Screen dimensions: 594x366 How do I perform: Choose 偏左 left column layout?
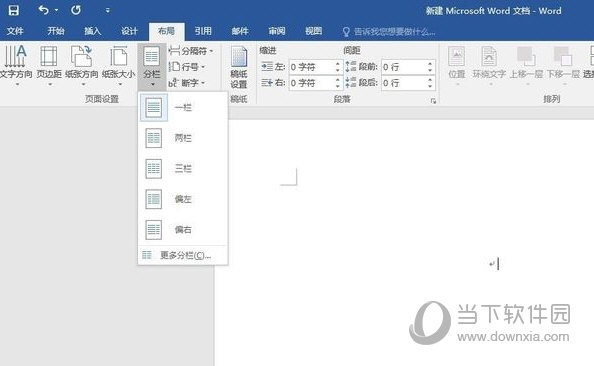183,199
